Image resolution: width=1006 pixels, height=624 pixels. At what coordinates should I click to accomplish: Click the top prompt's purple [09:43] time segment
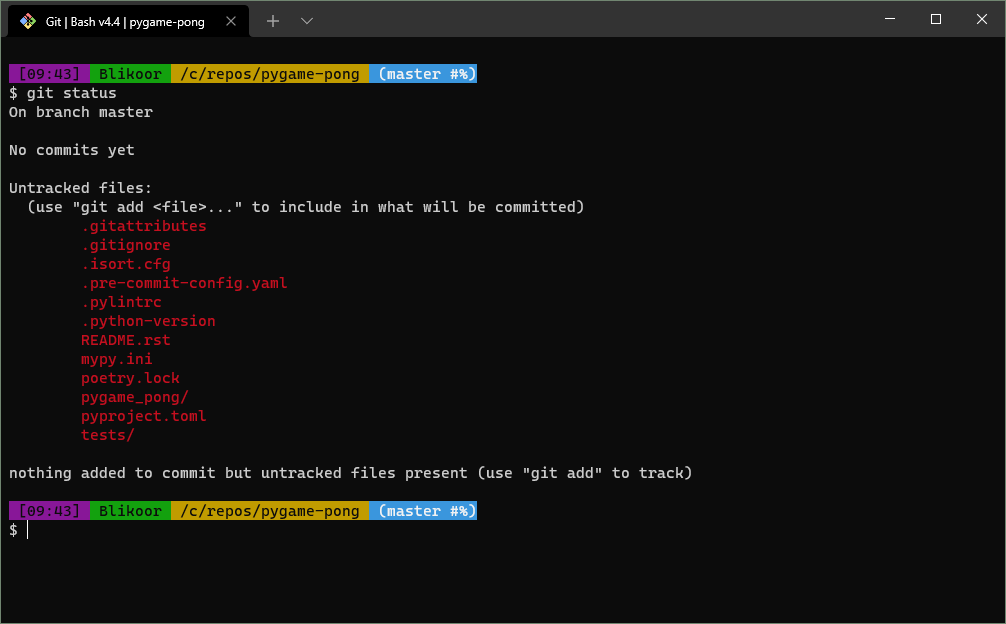pyautogui.click(x=49, y=74)
